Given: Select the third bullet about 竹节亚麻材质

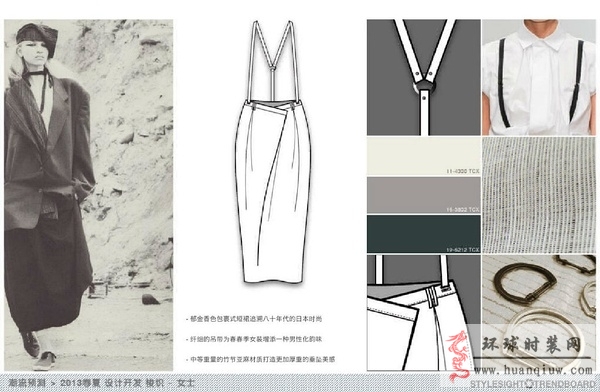Looking at the screenshot, I should coord(261,359).
